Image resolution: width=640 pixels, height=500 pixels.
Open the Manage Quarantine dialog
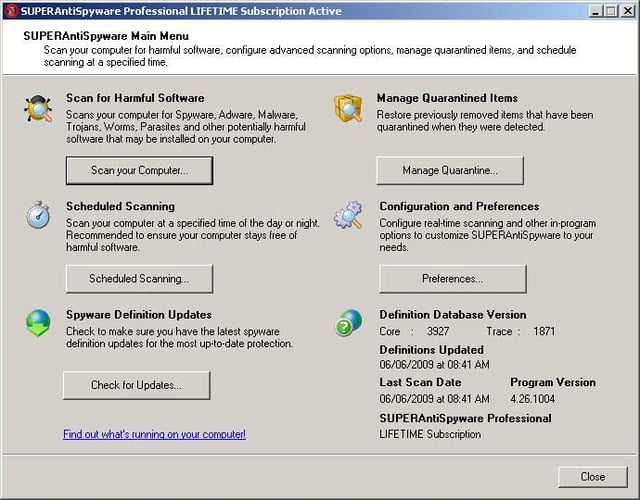450,171
